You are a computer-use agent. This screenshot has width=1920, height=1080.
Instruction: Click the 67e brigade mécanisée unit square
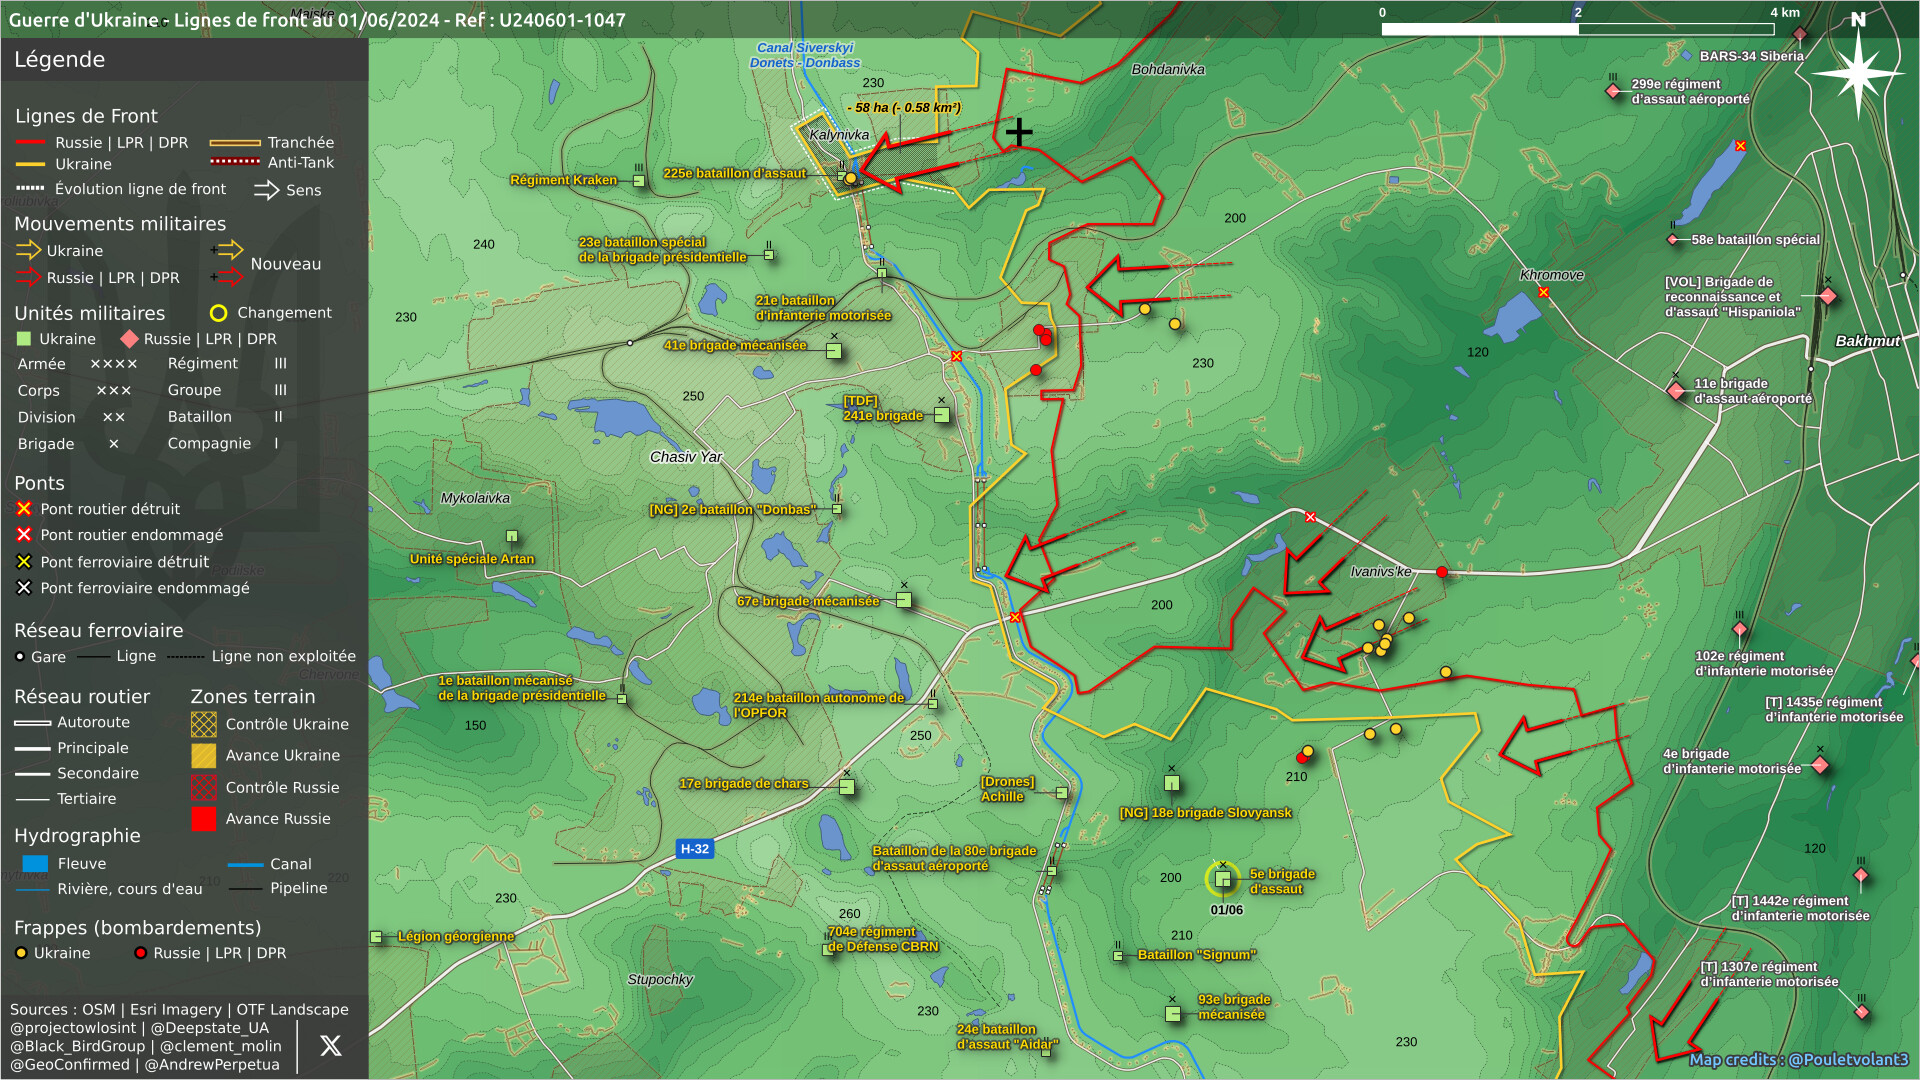tap(903, 600)
